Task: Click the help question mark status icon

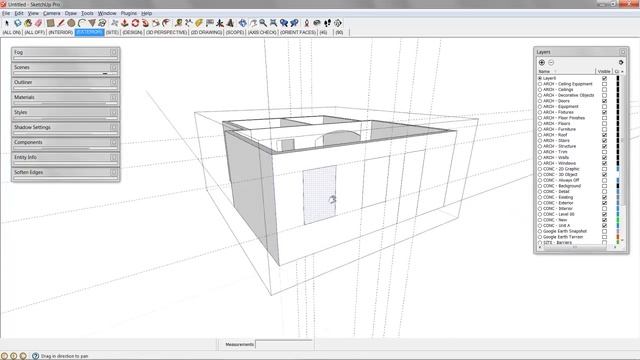Action: point(36,356)
